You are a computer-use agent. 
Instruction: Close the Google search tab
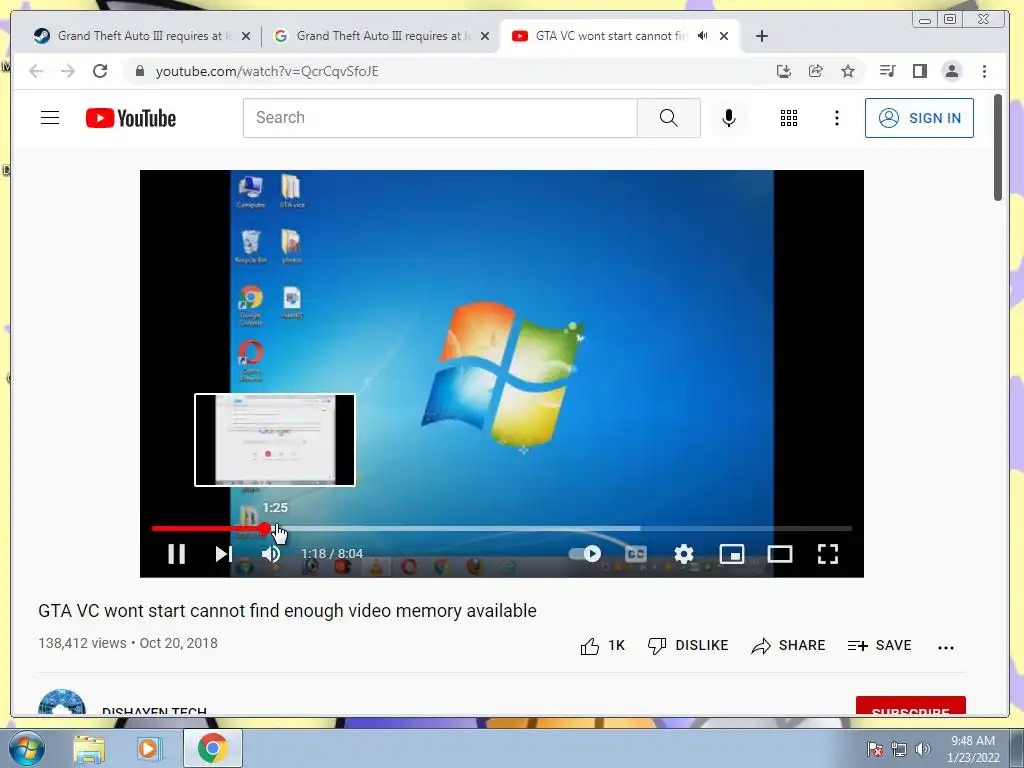(x=485, y=36)
